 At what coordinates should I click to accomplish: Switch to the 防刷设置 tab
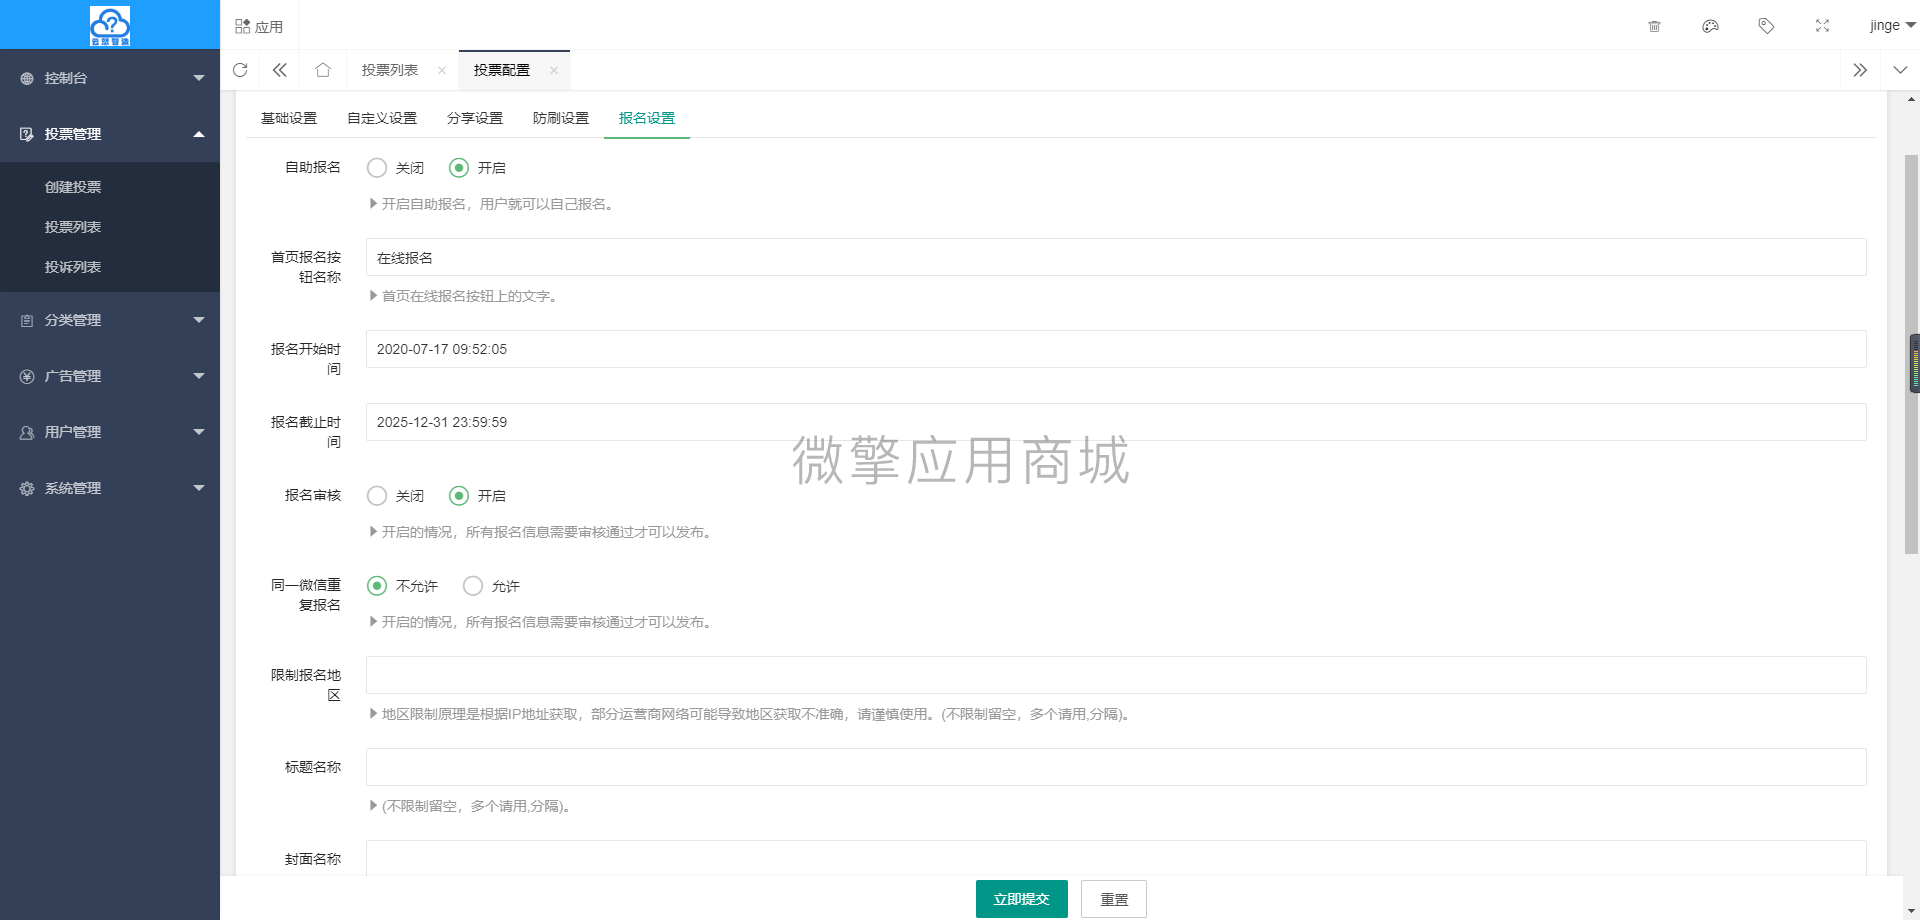point(561,118)
